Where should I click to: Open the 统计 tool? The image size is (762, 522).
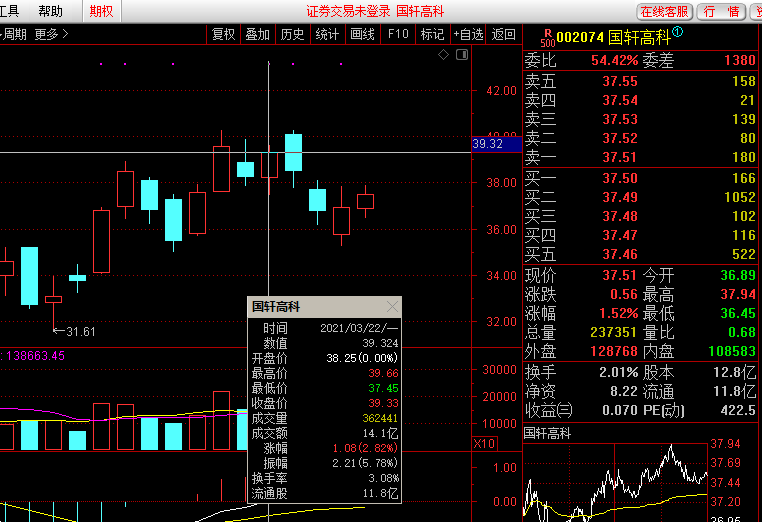click(327, 35)
